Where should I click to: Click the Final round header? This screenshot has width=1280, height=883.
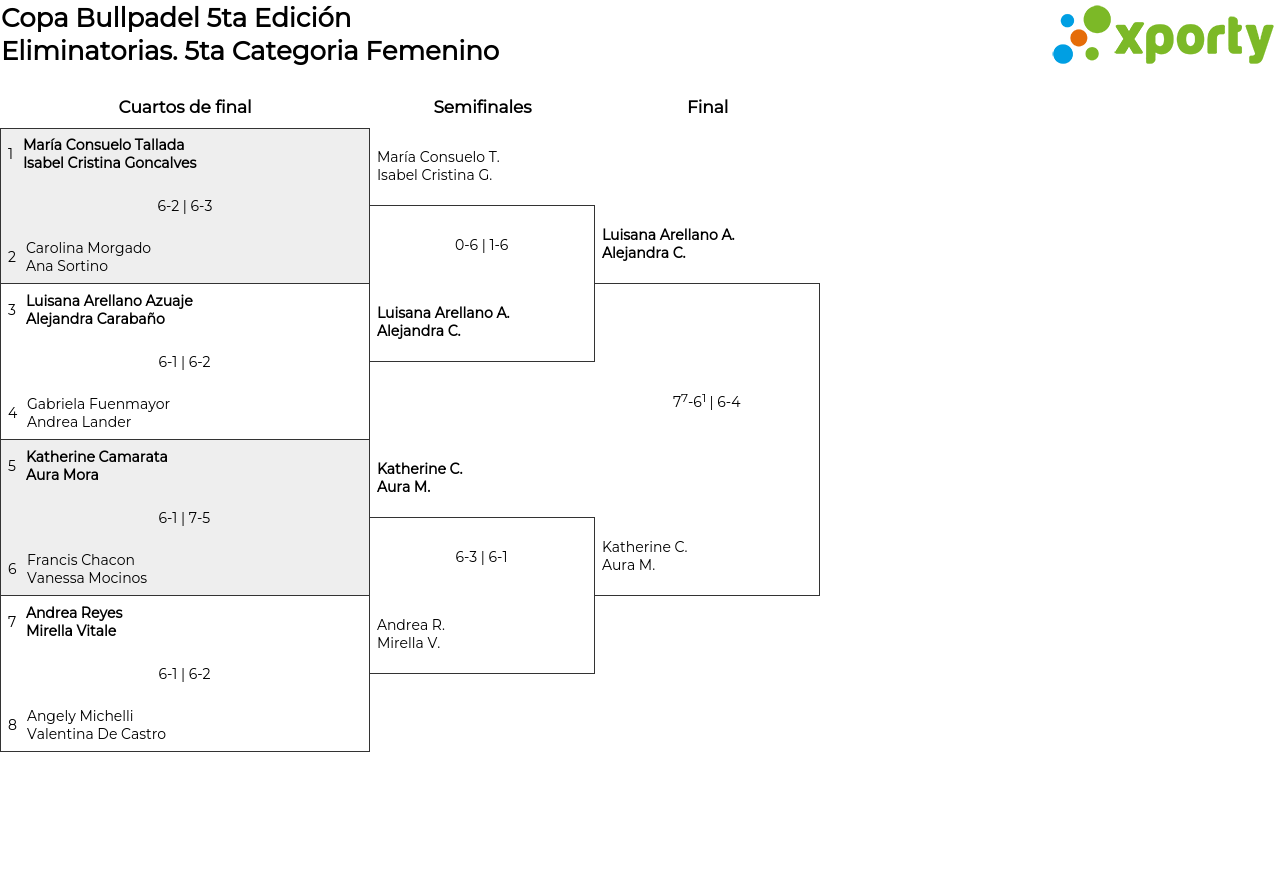tap(707, 107)
